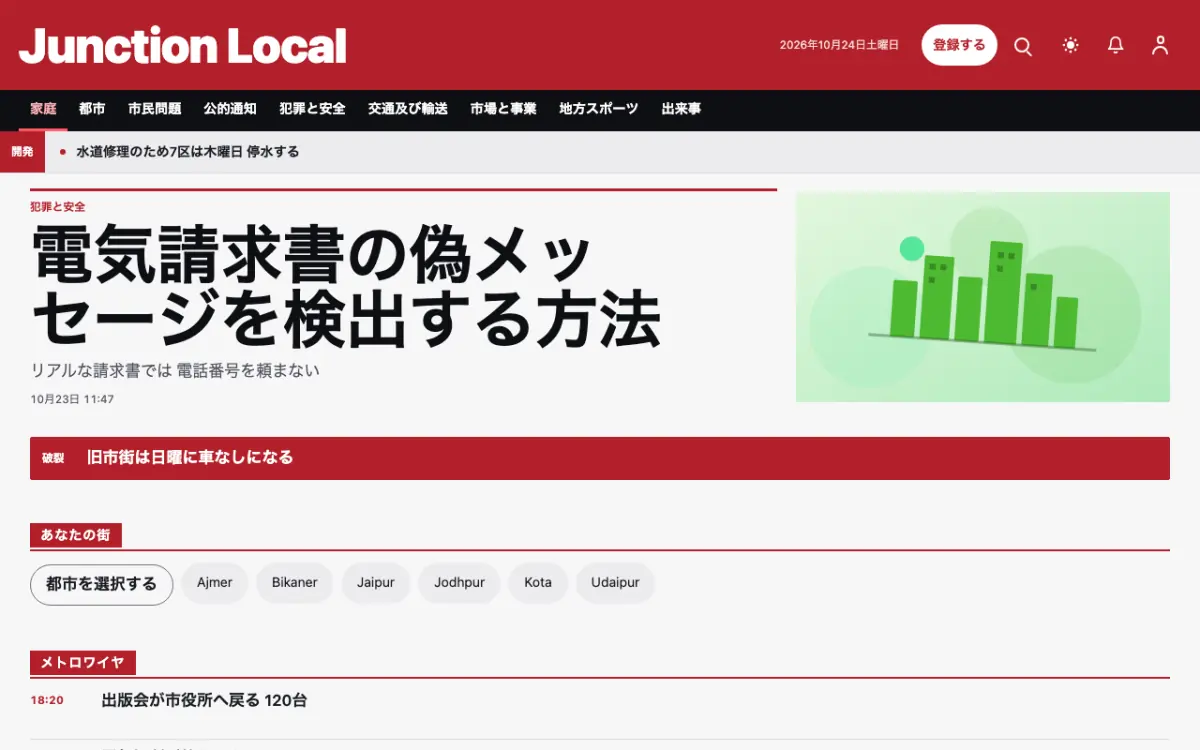Image resolution: width=1200 pixels, height=750 pixels.
Task: Open ticker story 水道修理のため7区は木曜日 停水する
Action: click(x=188, y=152)
